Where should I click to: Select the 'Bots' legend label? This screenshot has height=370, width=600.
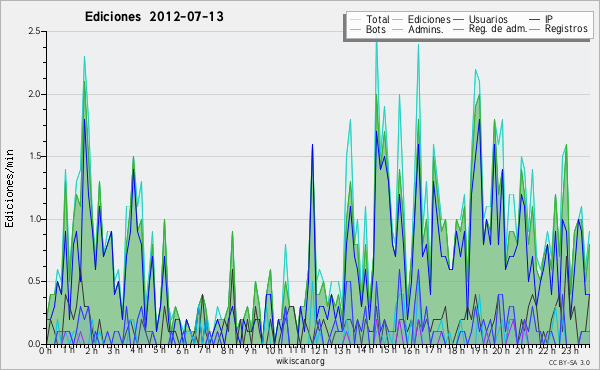(375, 29)
